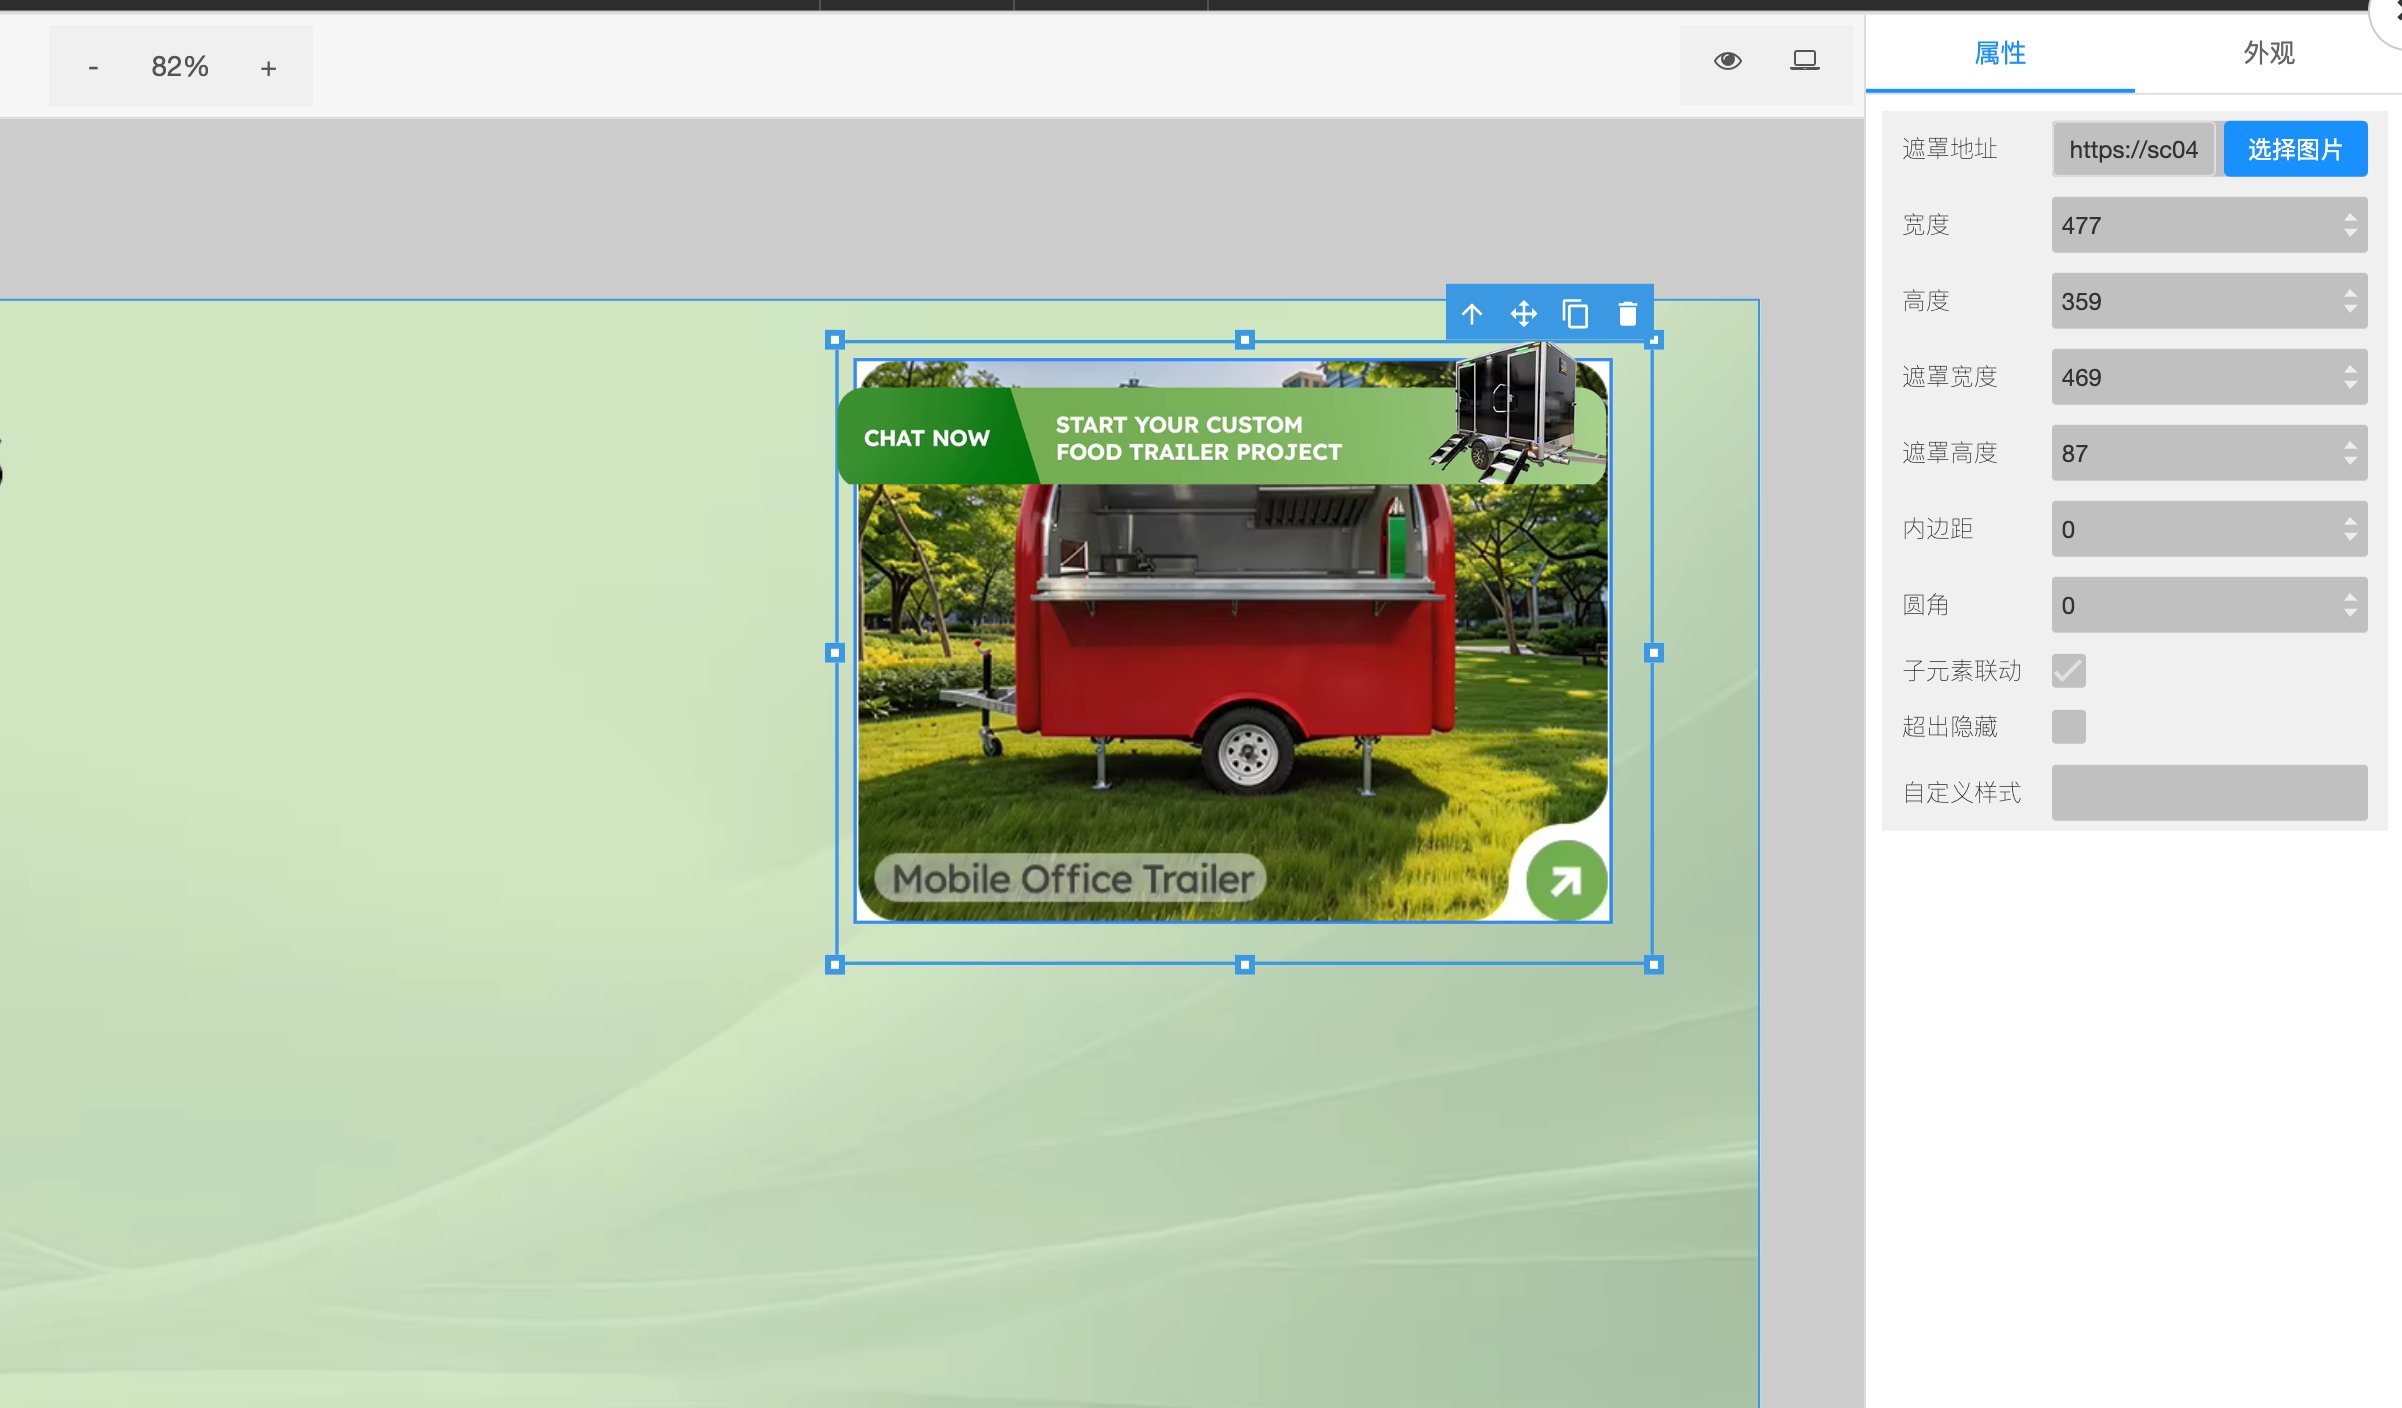Viewport: 2402px width, 1408px height.
Task: Click the eye preview icon
Action: pos(1727,61)
